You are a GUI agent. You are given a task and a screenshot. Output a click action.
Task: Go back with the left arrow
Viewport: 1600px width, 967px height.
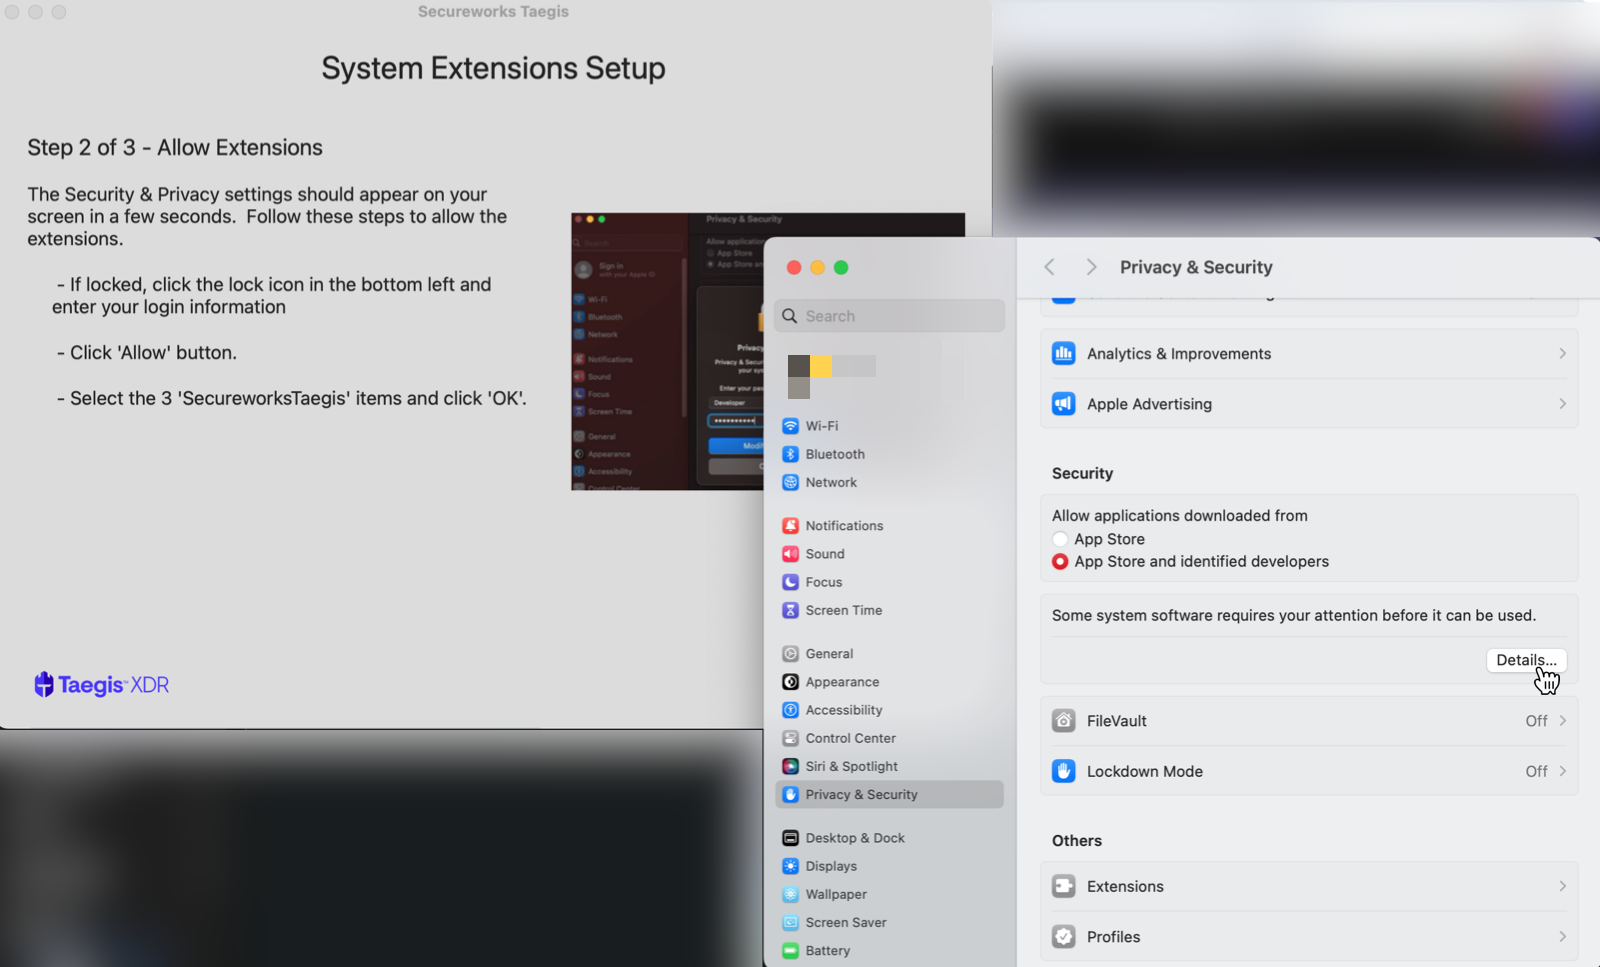point(1049,267)
